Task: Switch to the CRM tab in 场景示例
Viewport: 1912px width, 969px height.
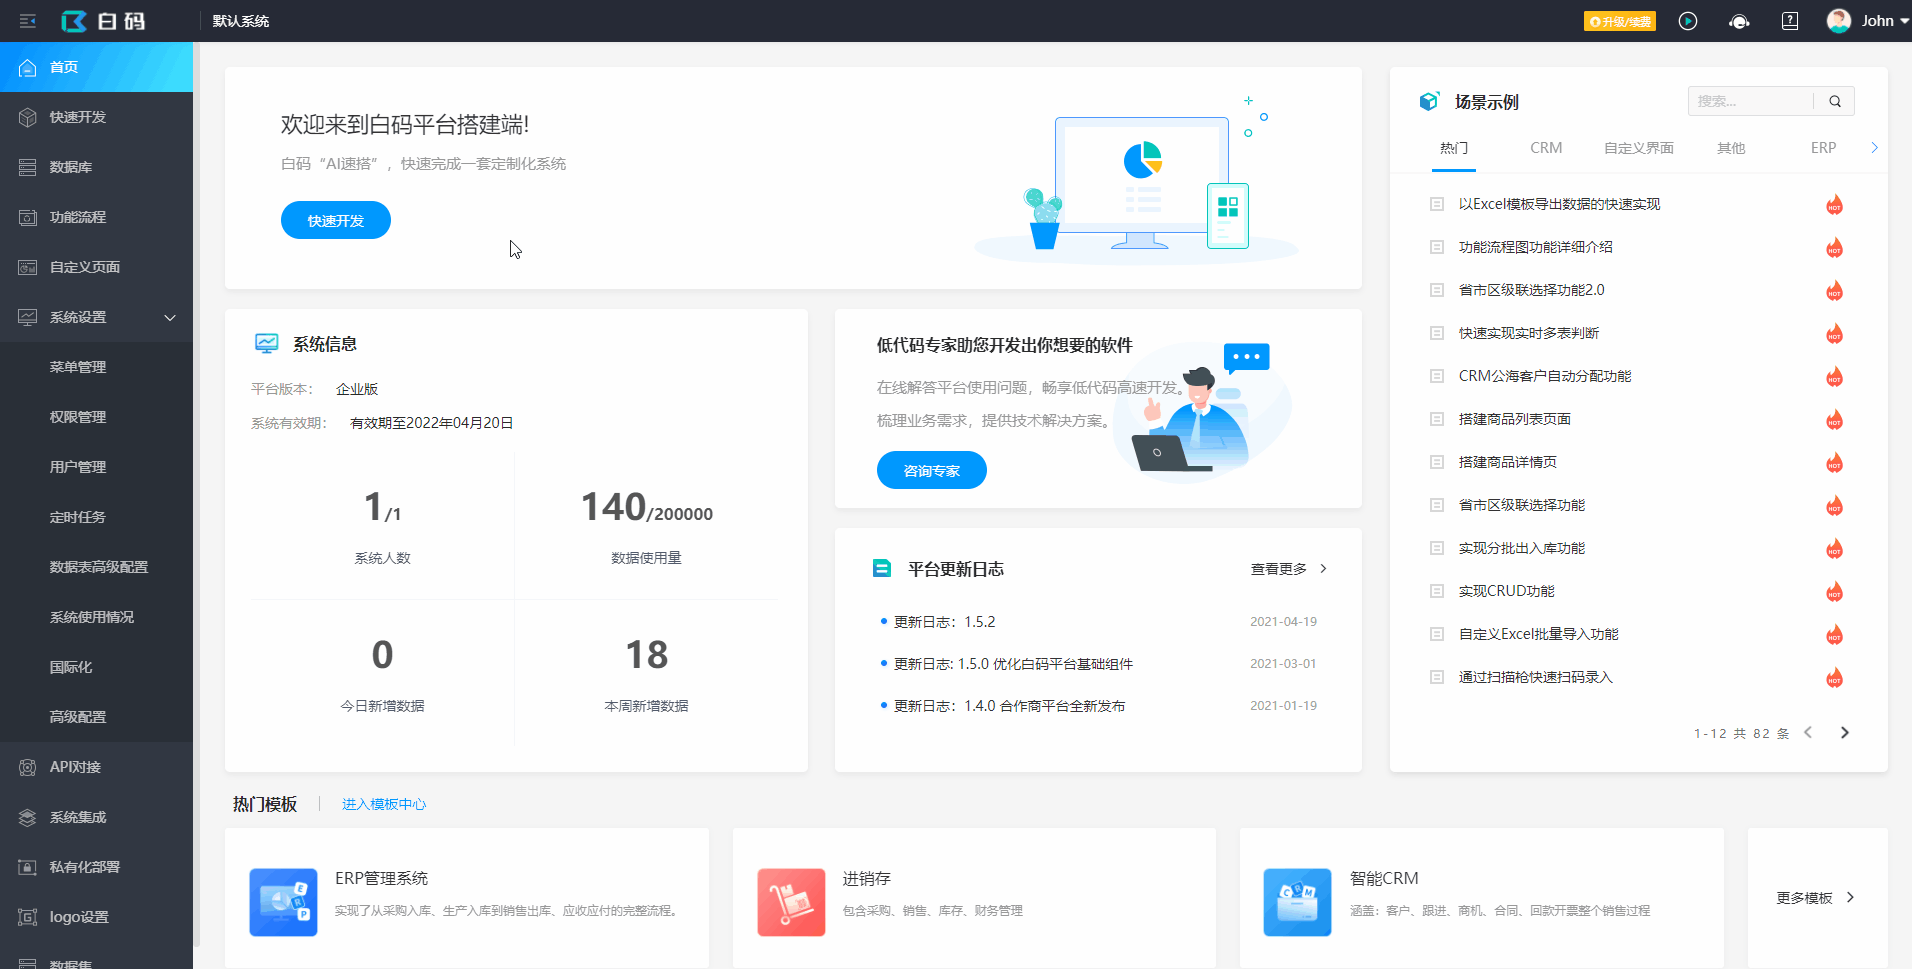Action: click(x=1545, y=147)
